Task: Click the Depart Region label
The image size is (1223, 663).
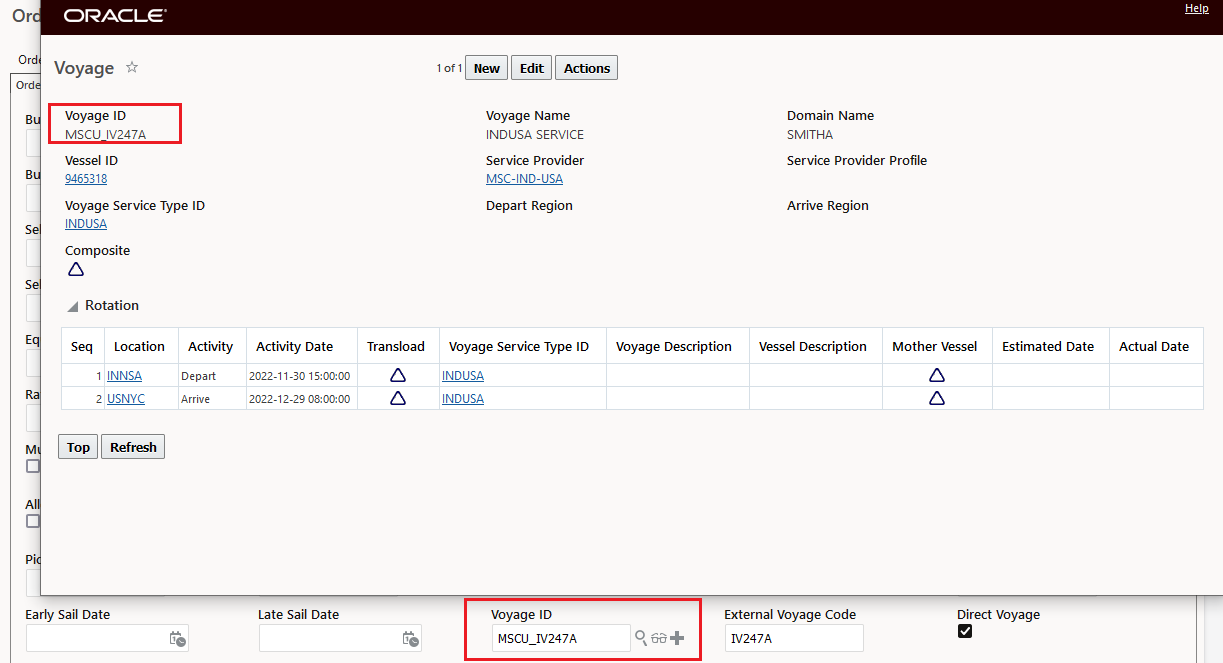Action: 529,205
